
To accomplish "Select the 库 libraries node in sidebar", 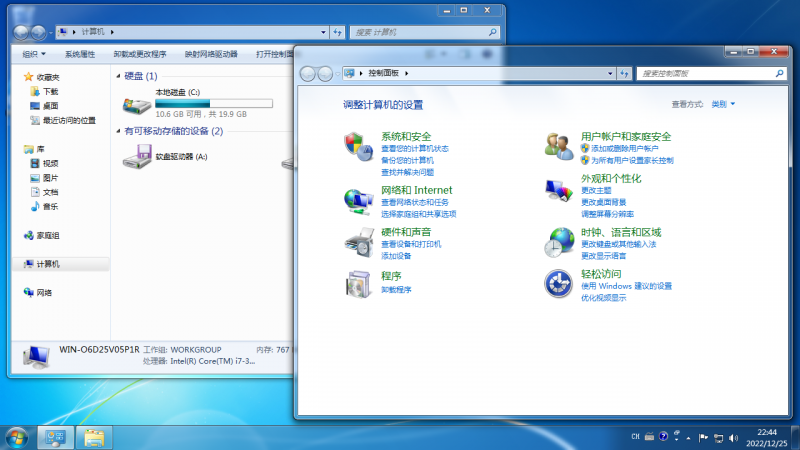I will click(x=34, y=149).
